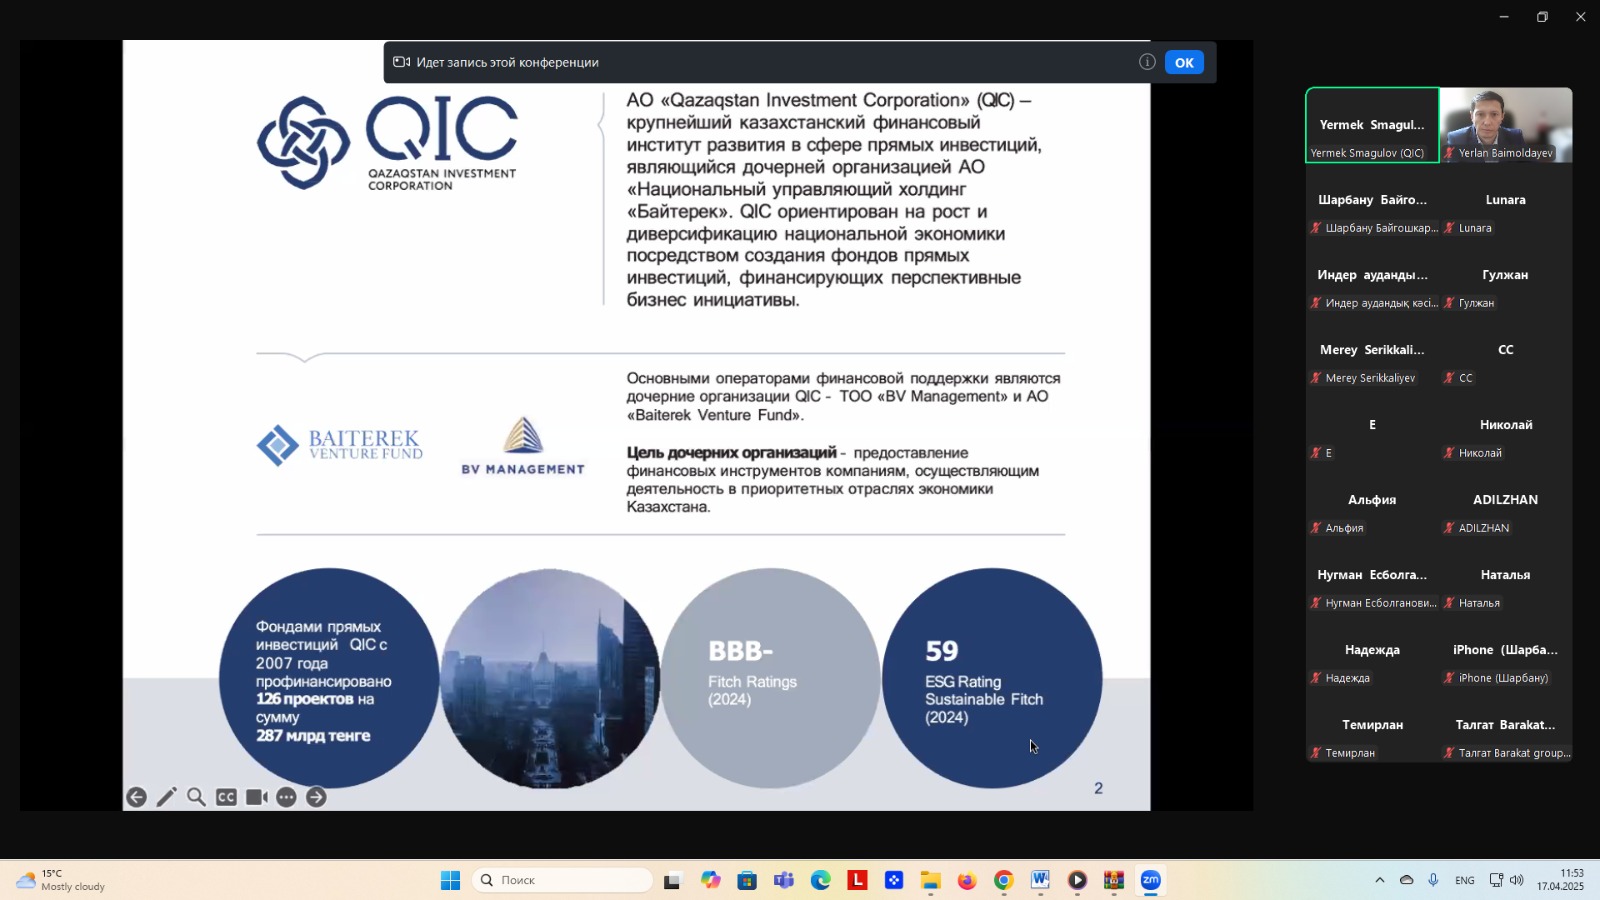Screen dimensions: 1600x900
Task: Open more options ellipsis in slide toolbar
Action: (287, 797)
